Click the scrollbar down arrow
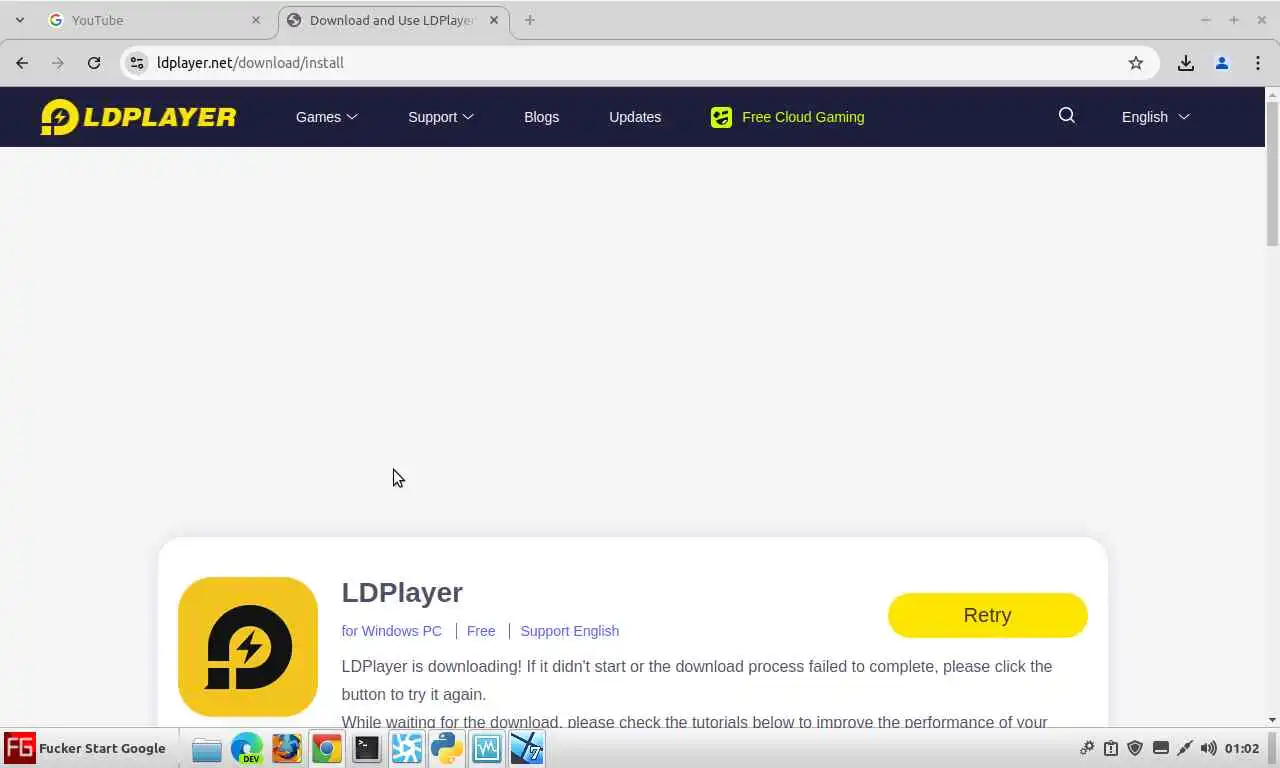Image resolution: width=1280 pixels, height=768 pixels. (1272, 720)
